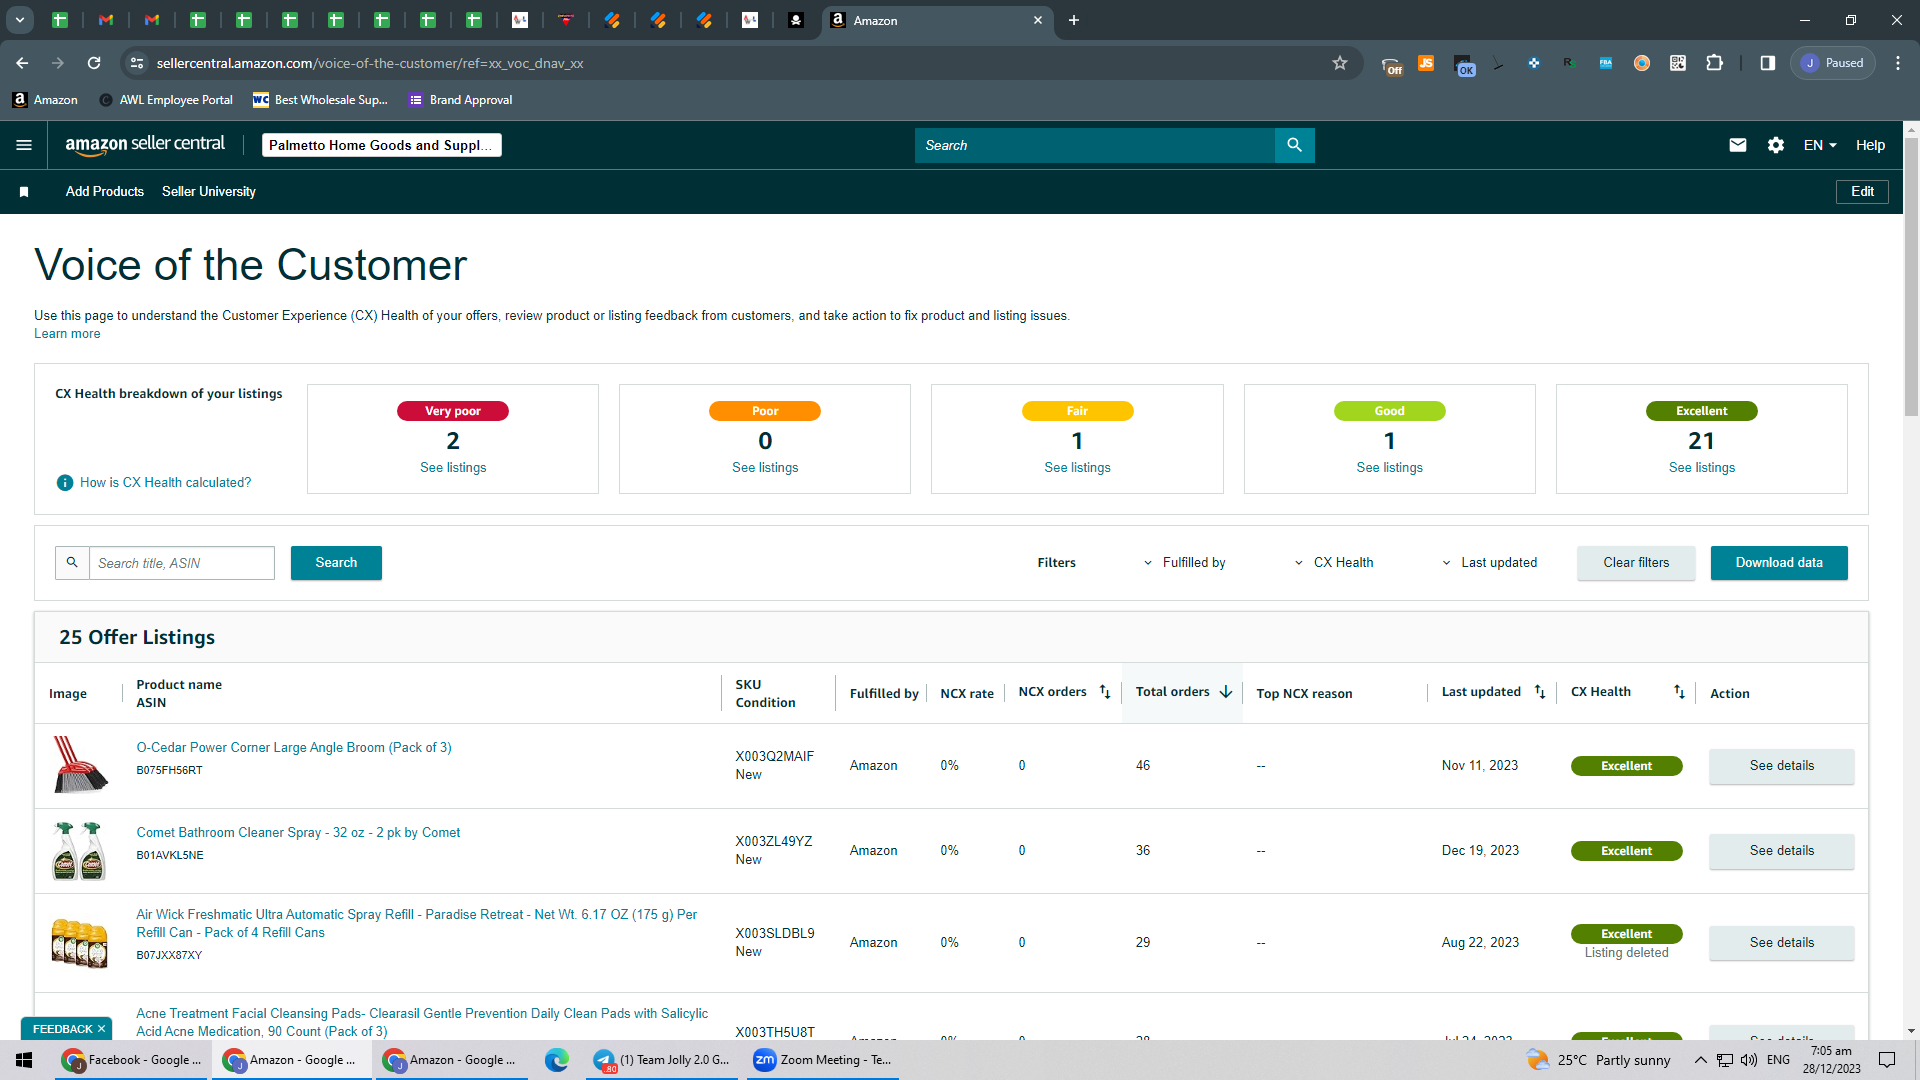Click the Air Wick refill product thumbnail
The image size is (1920, 1080).
coord(80,943)
